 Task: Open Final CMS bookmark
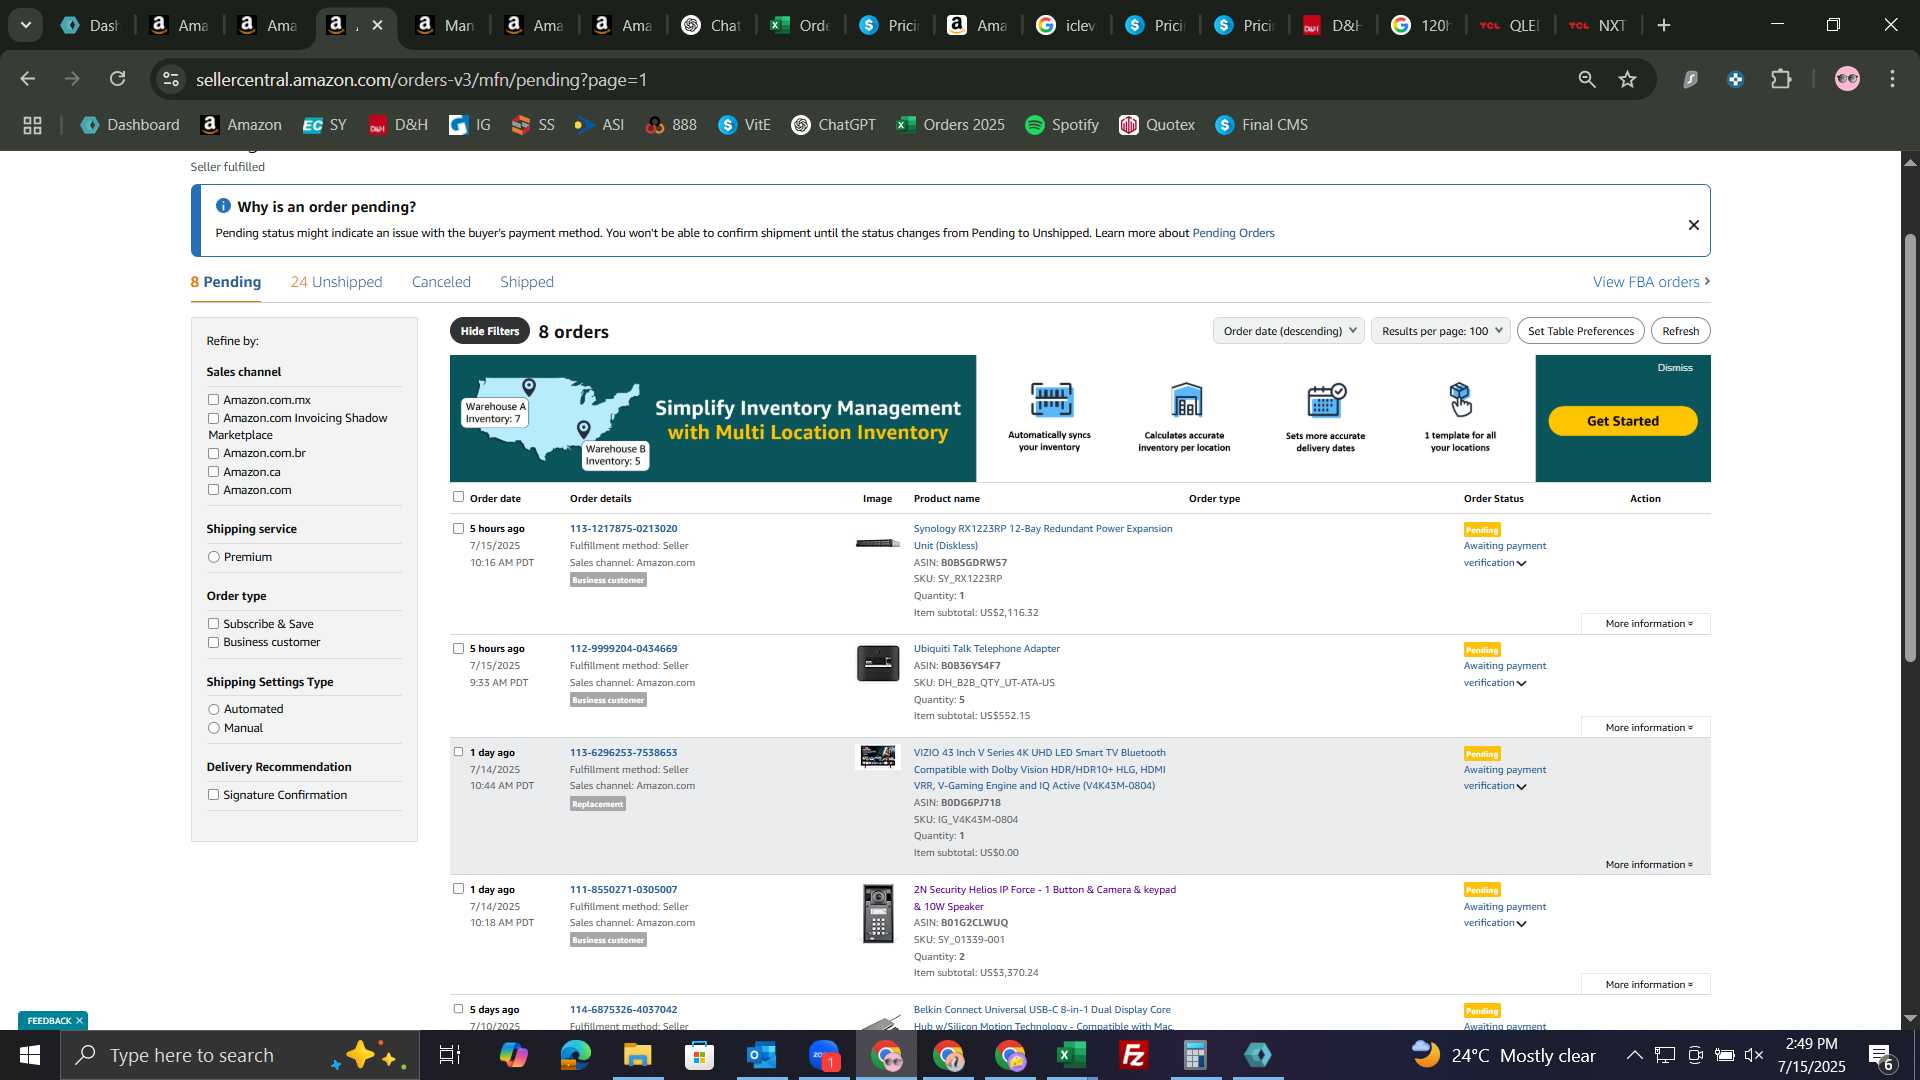(x=1262, y=125)
